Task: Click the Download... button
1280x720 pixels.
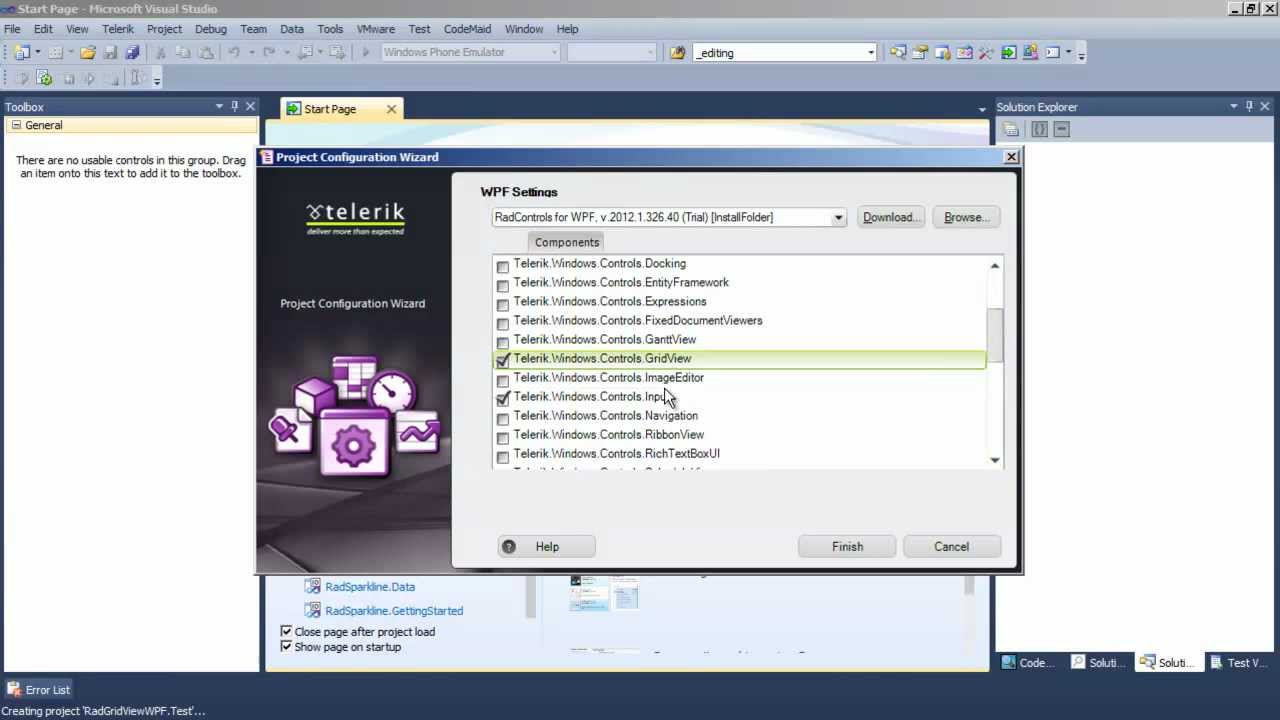Action: 890,217
